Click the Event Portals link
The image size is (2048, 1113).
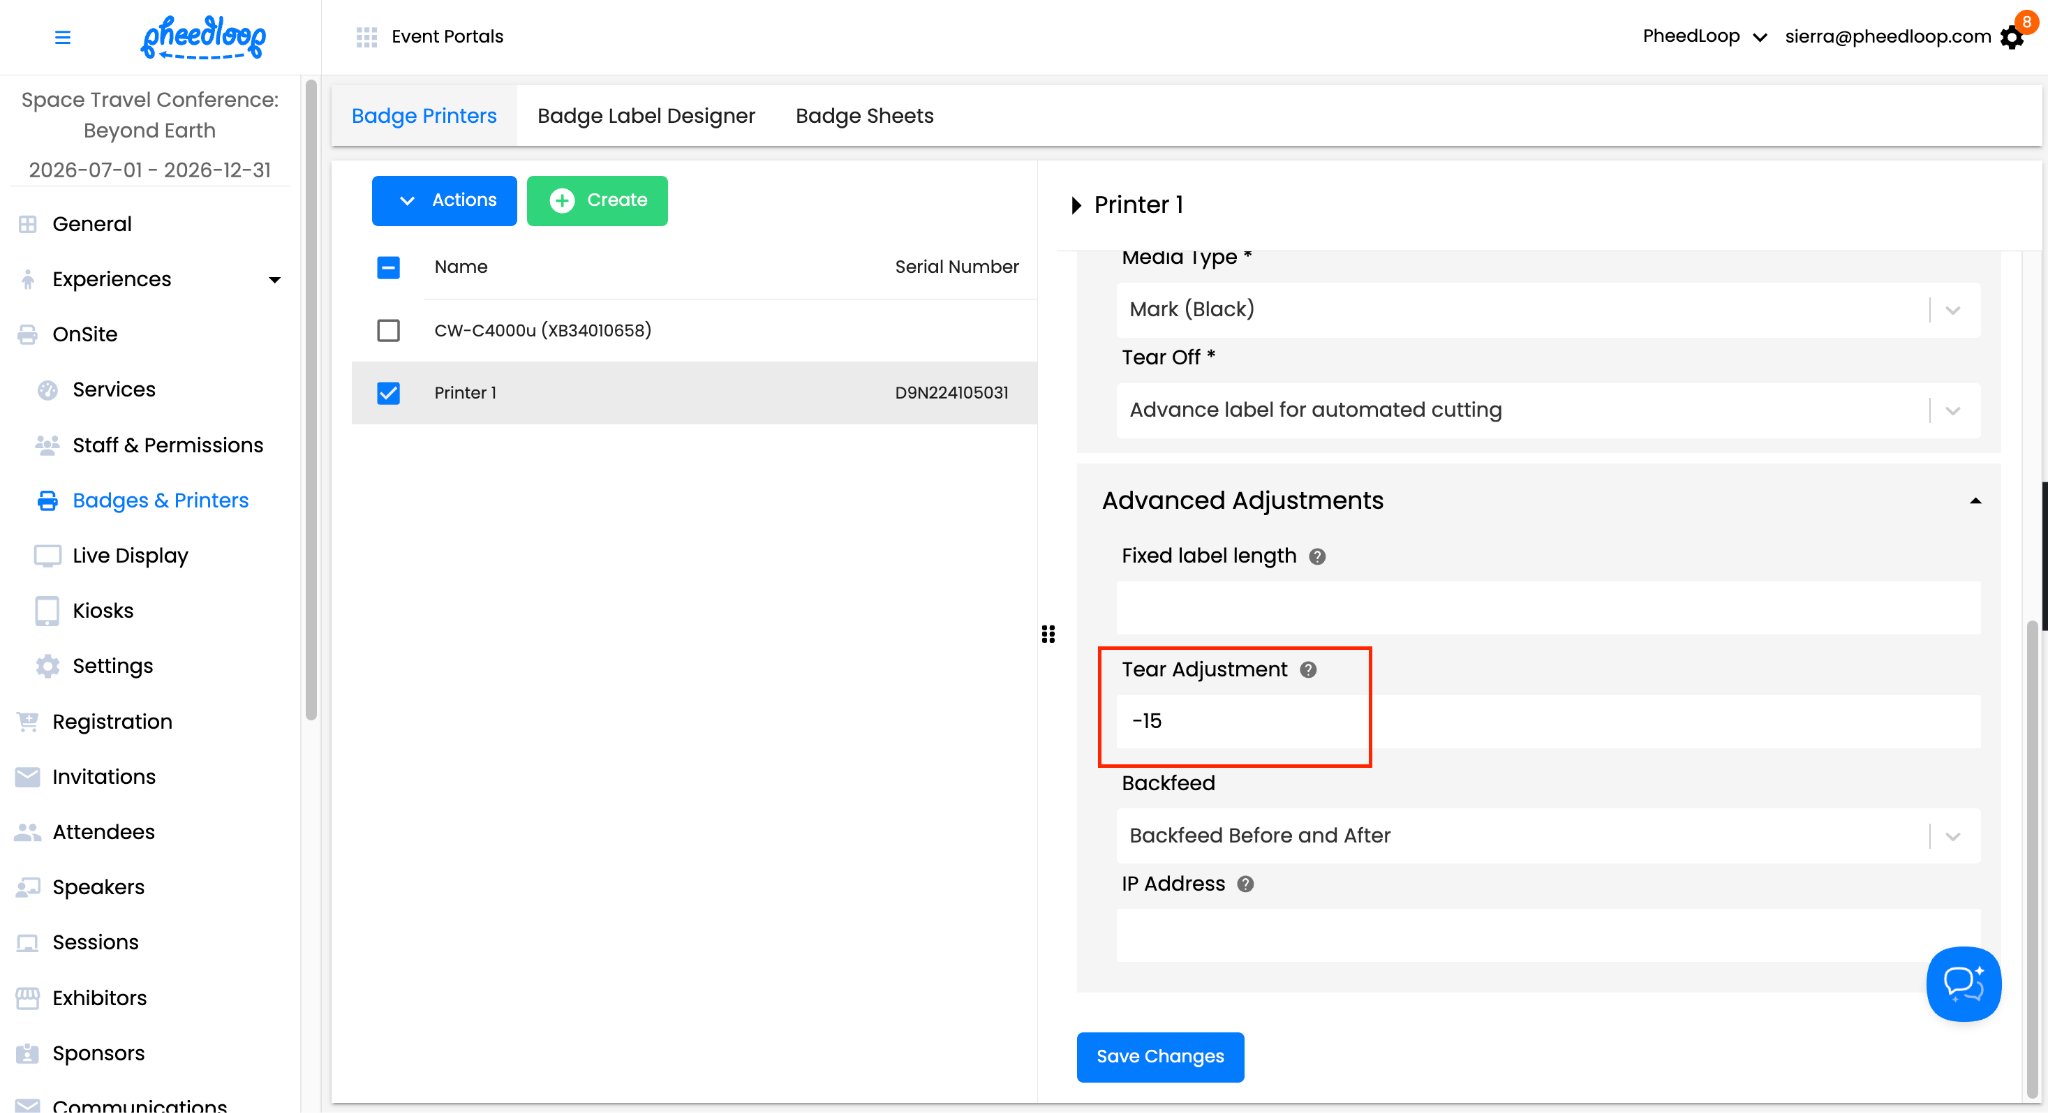448,37
